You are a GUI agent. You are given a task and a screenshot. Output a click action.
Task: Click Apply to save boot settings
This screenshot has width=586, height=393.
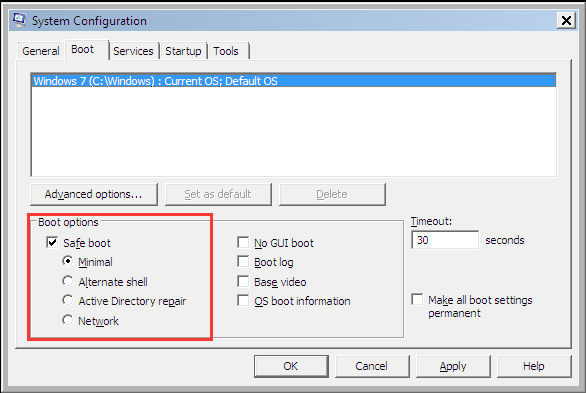453,366
